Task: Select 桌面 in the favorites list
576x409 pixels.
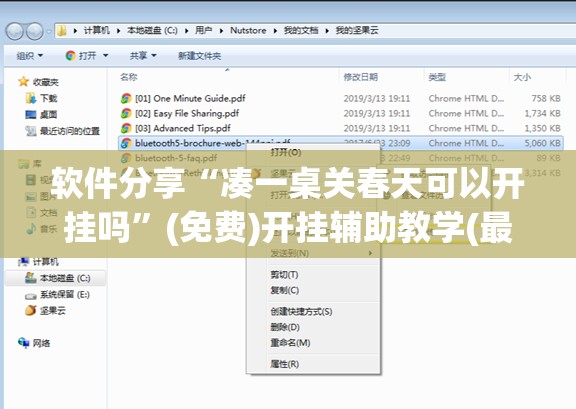Action: click(x=48, y=115)
